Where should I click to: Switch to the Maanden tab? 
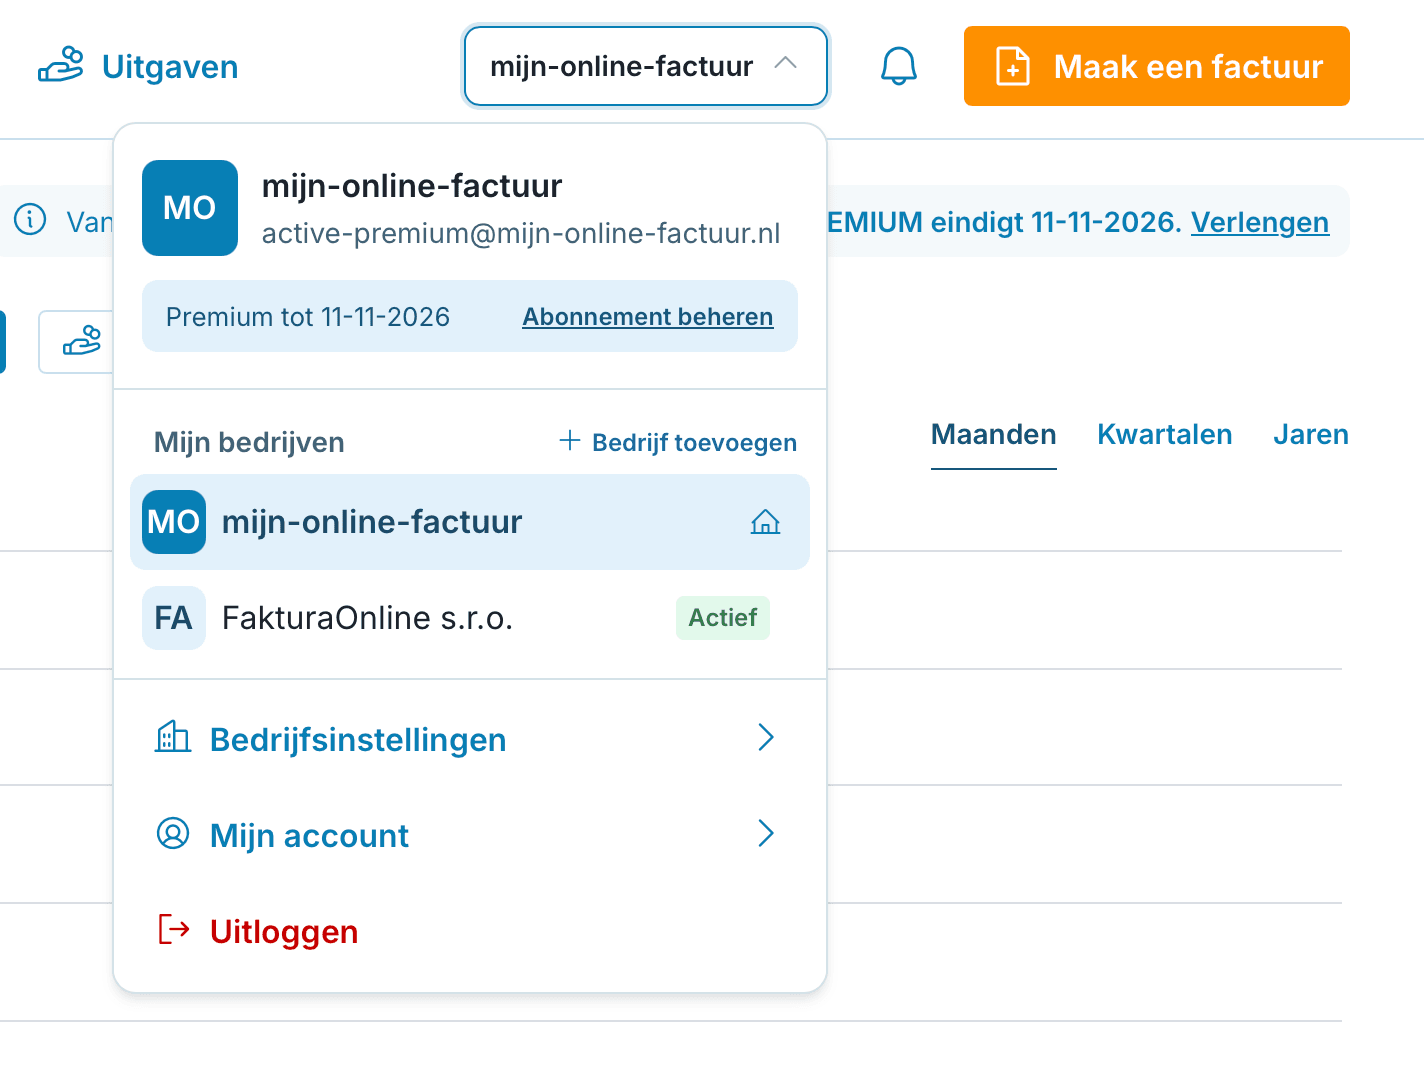[x=994, y=434]
